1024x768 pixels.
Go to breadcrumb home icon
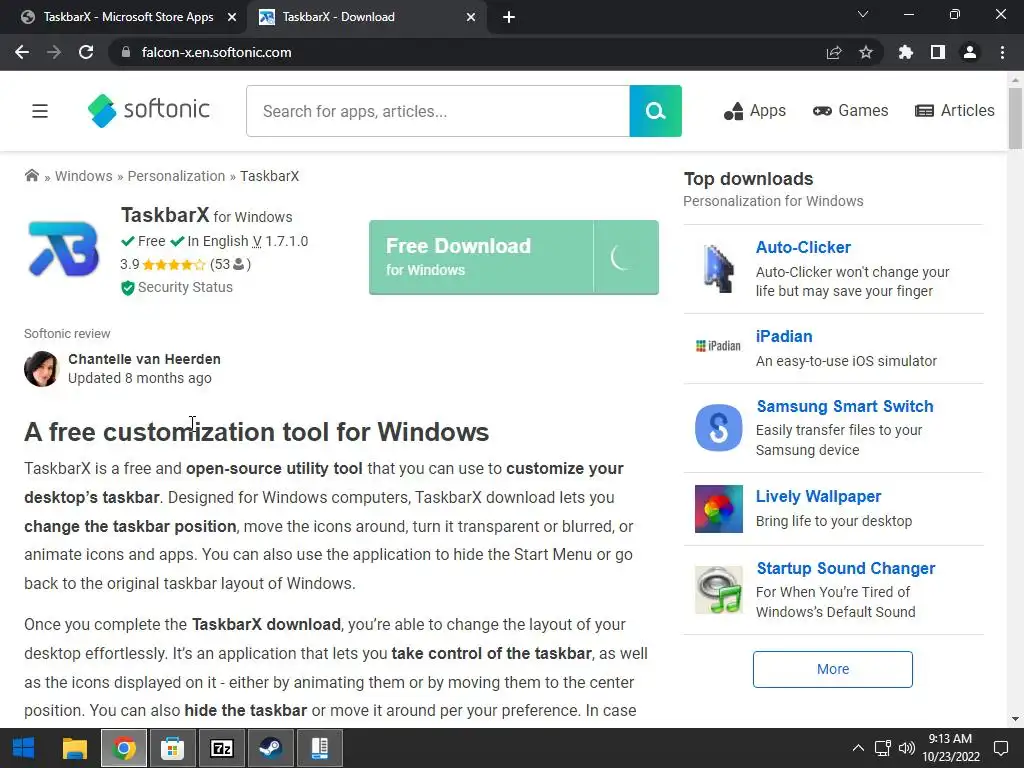(31, 176)
